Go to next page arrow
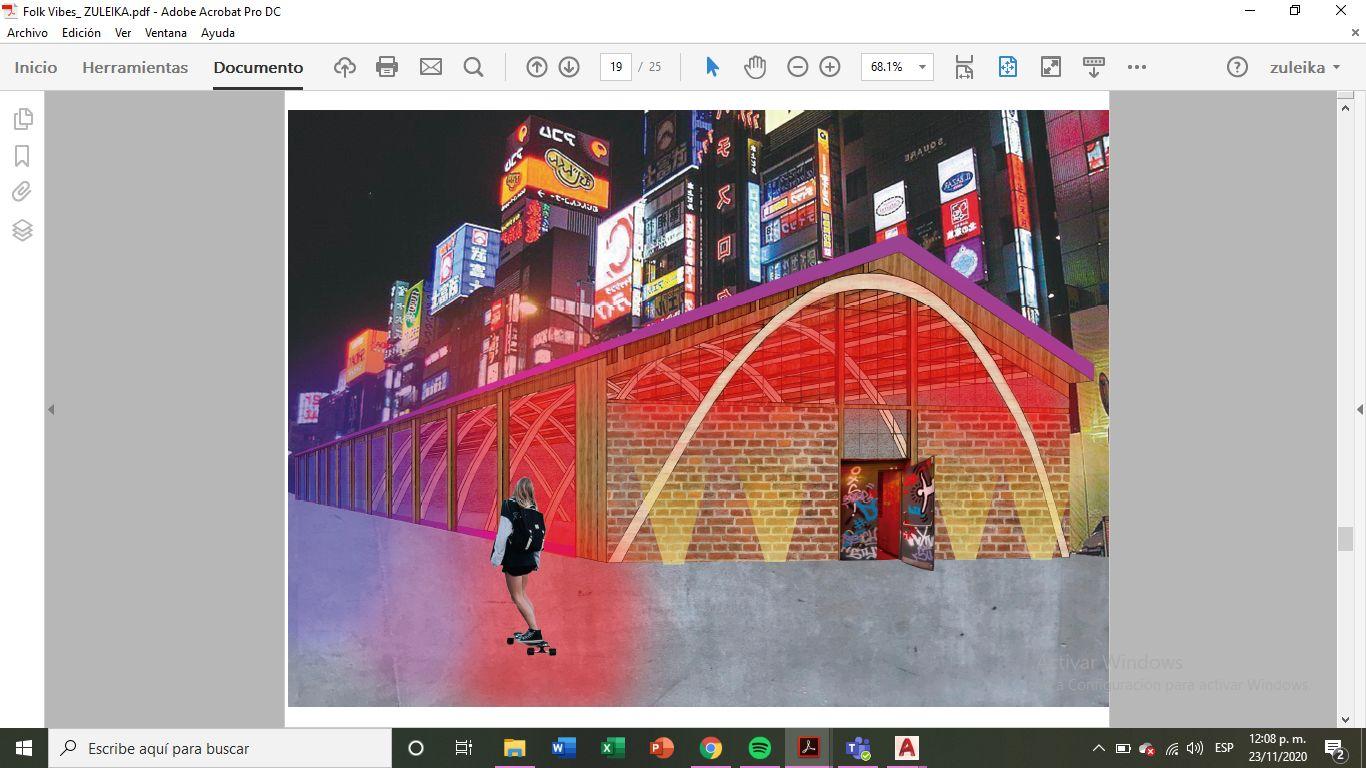 tap(569, 67)
